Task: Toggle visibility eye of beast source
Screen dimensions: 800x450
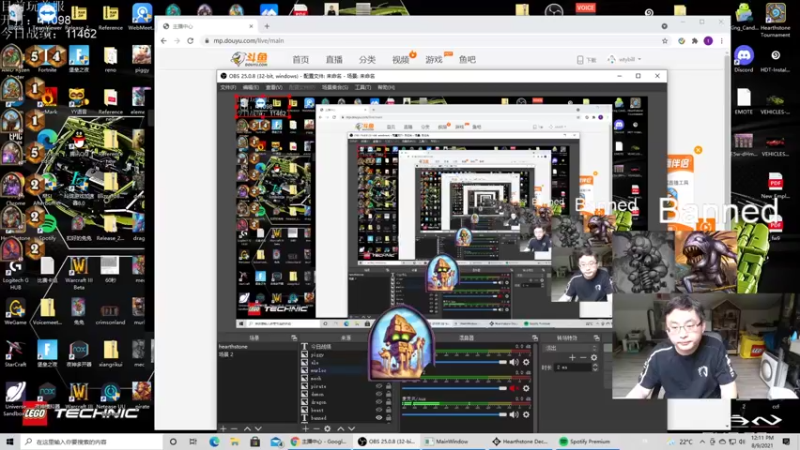Action: (x=379, y=410)
